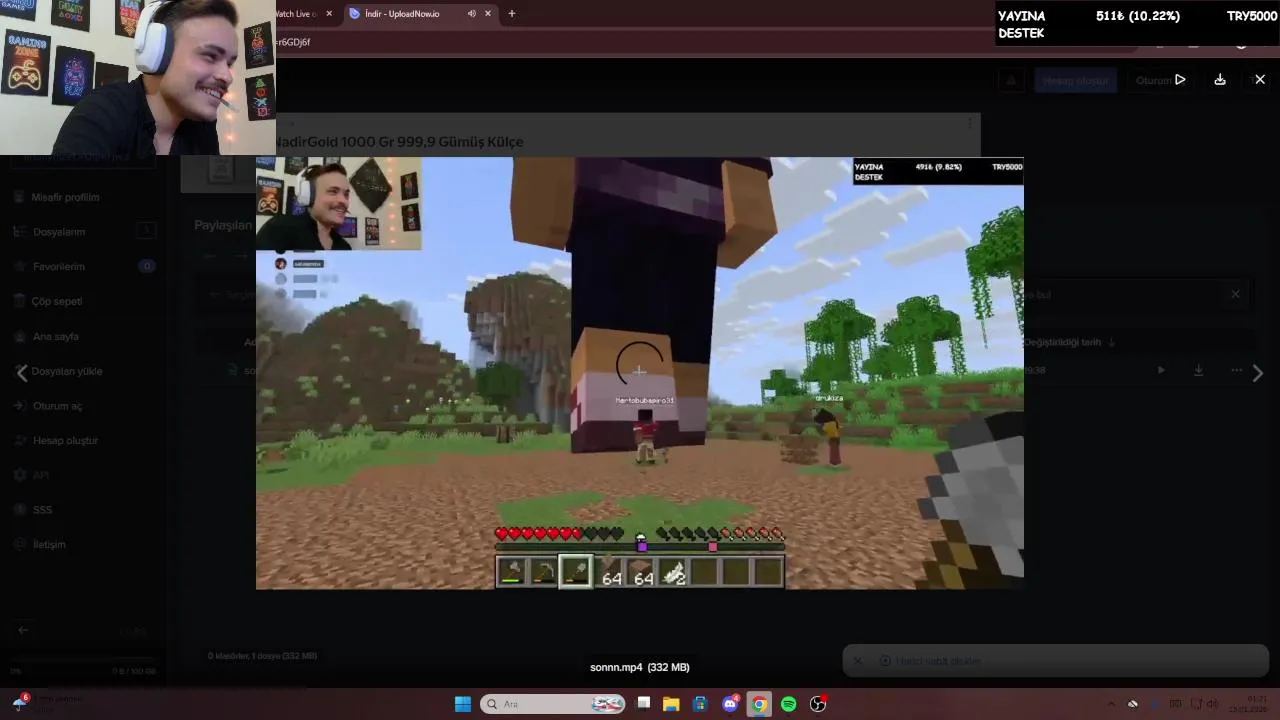The image size is (1280, 720).
Task: Open Misafir profilim in the sidebar
Action: tap(65, 197)
